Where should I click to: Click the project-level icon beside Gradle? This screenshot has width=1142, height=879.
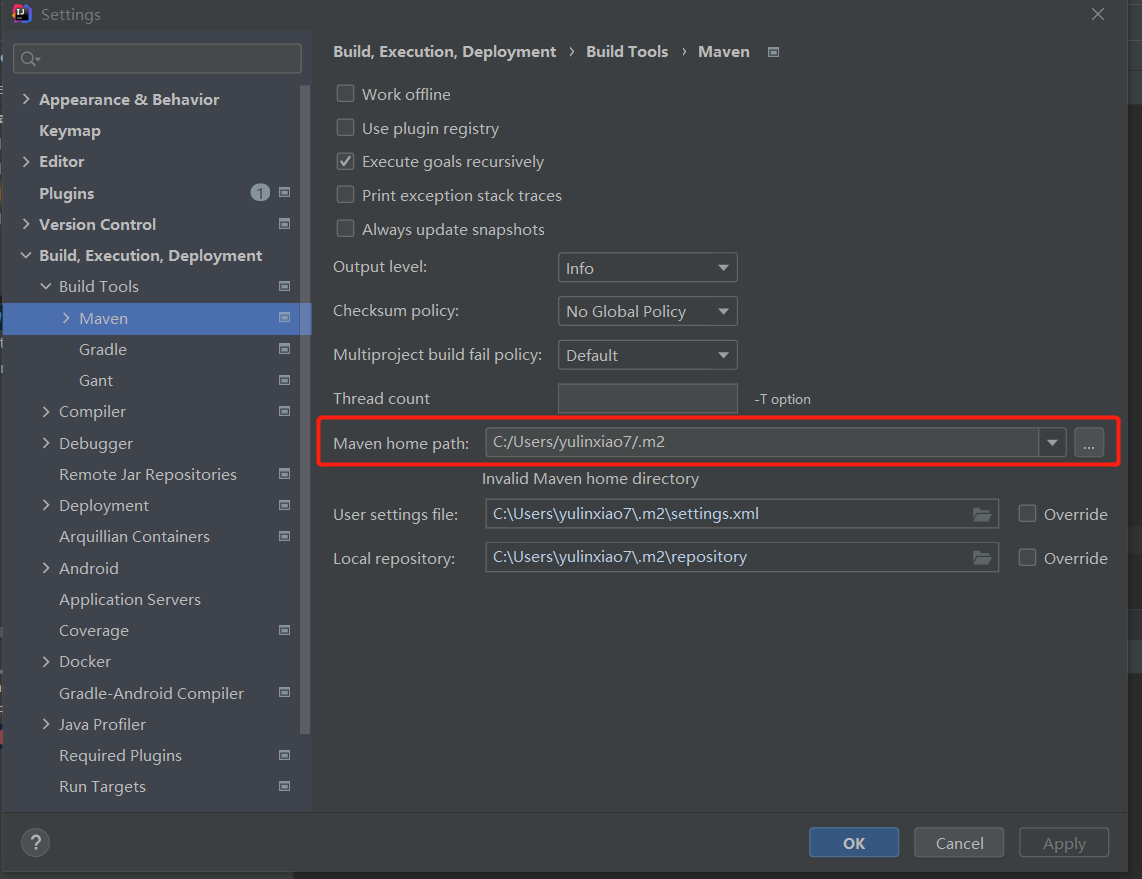point(285,349)
